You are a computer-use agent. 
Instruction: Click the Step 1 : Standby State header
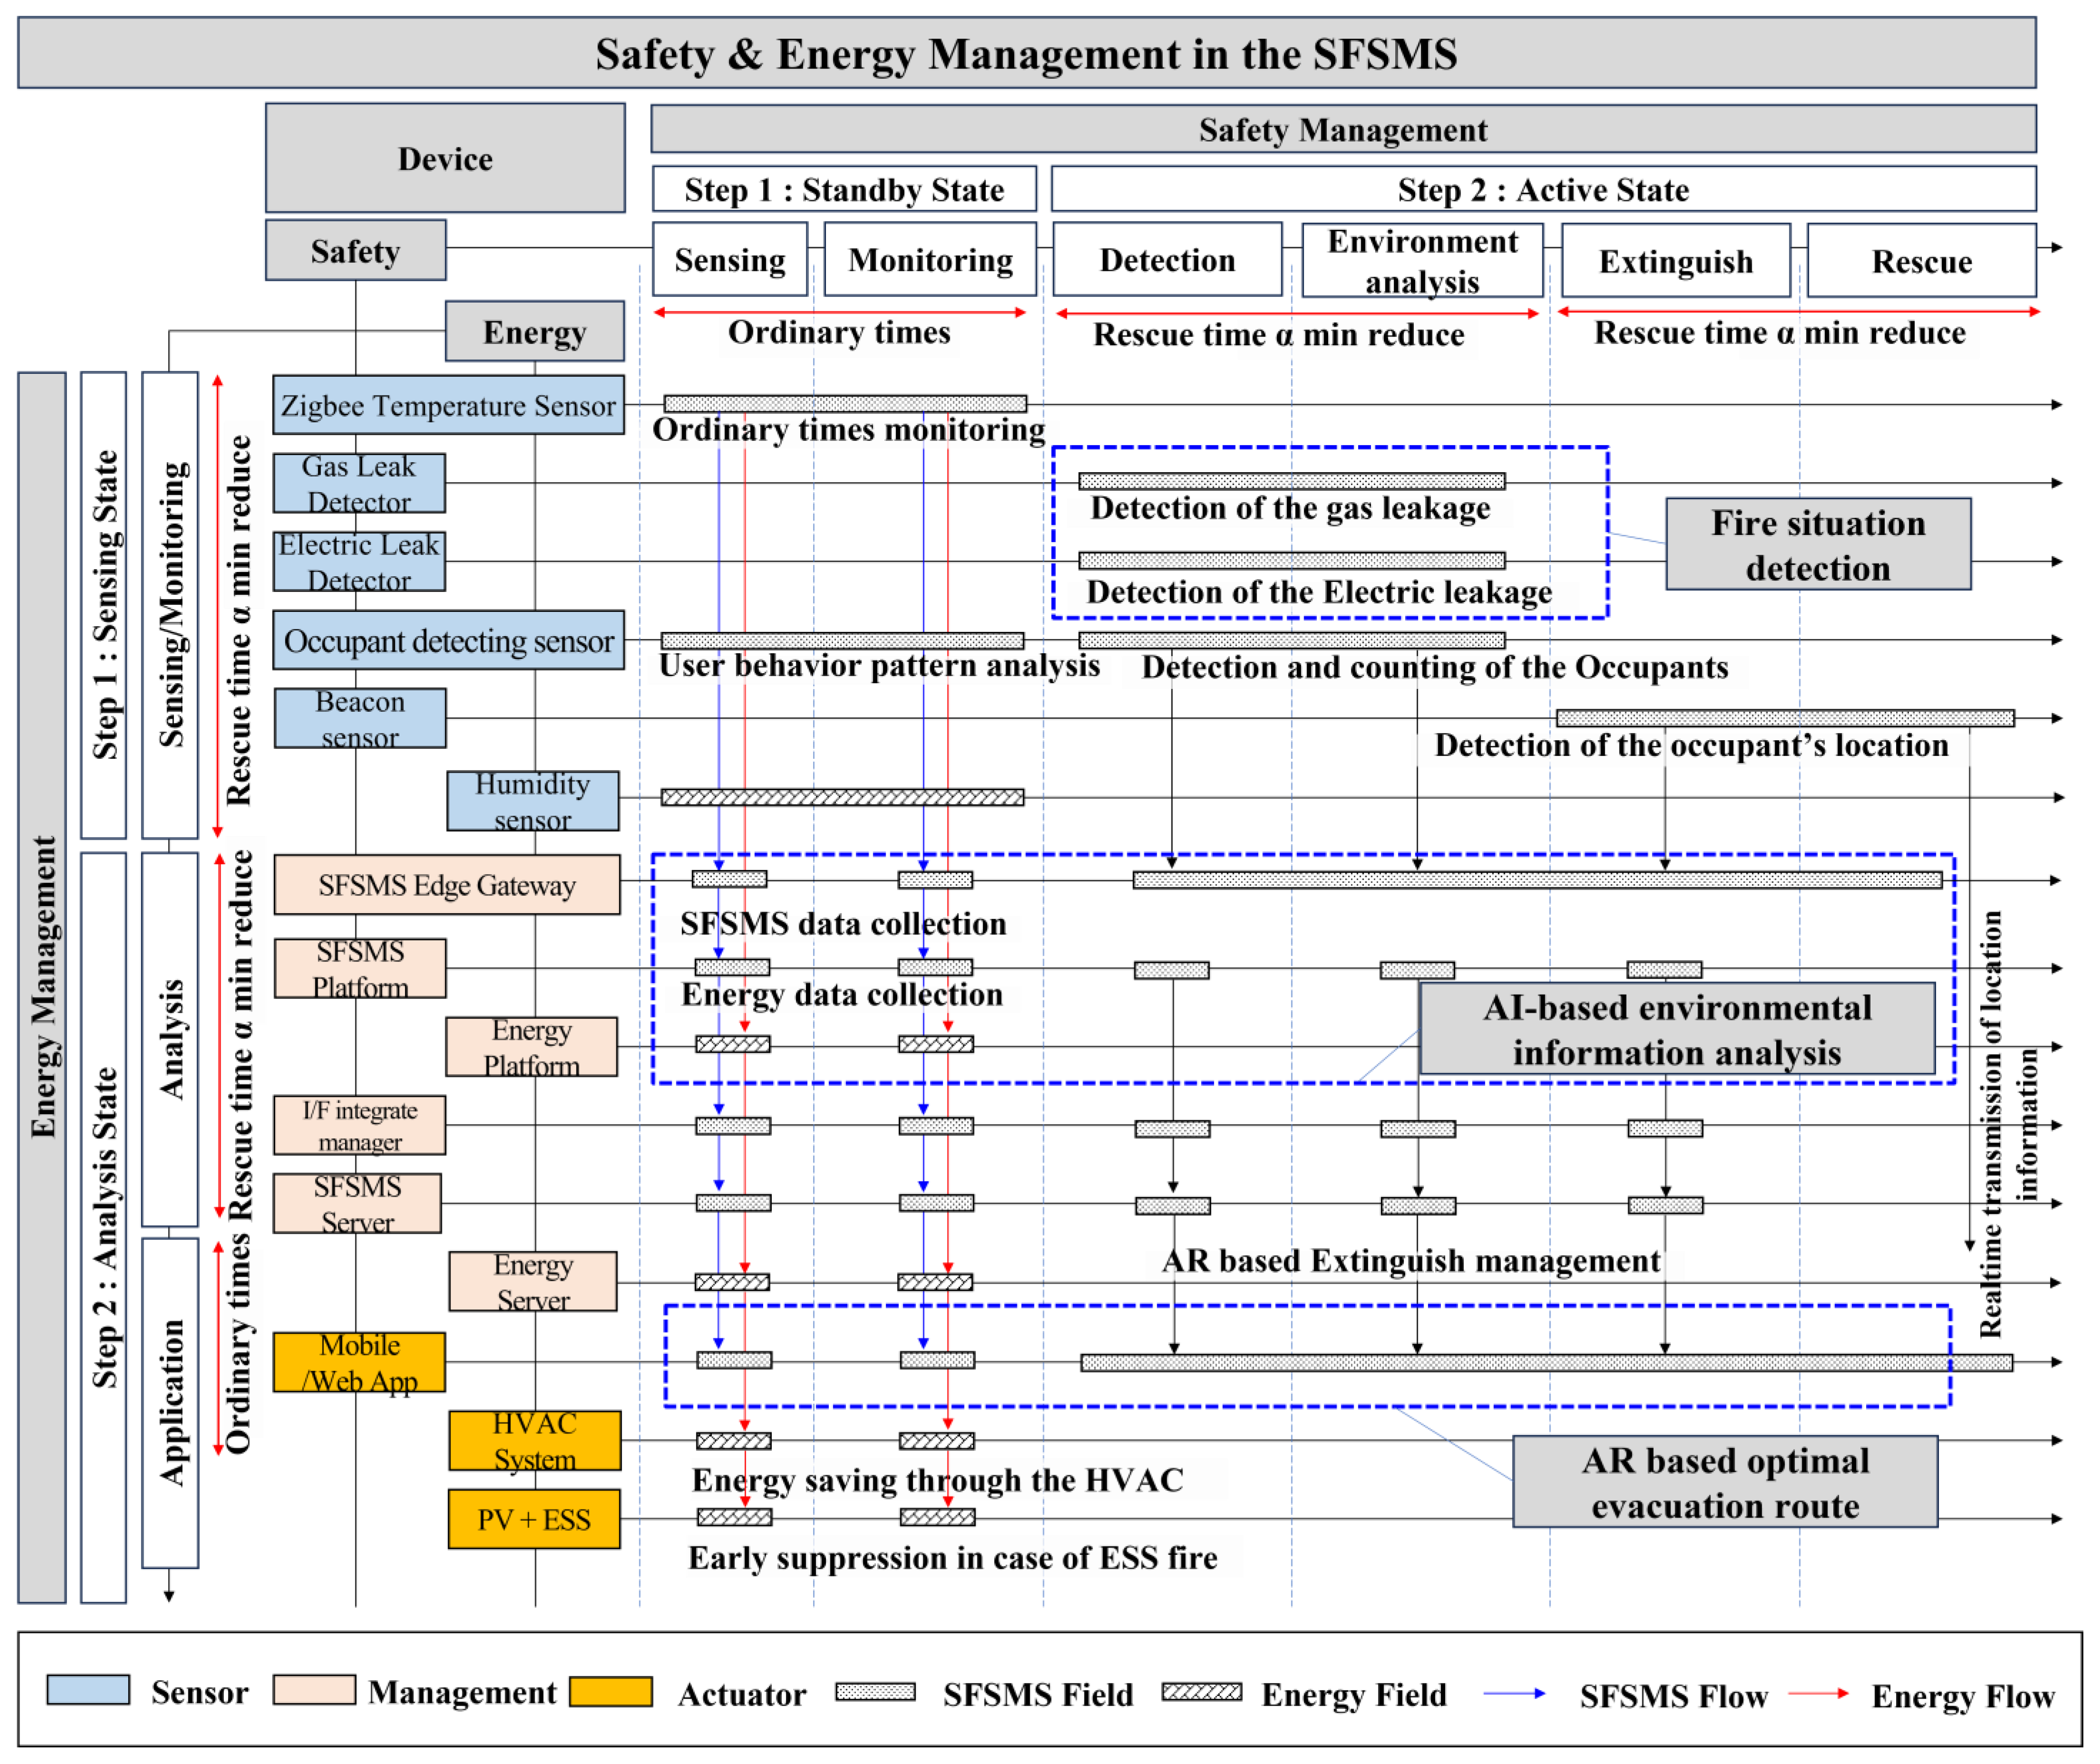pos(844,189)
